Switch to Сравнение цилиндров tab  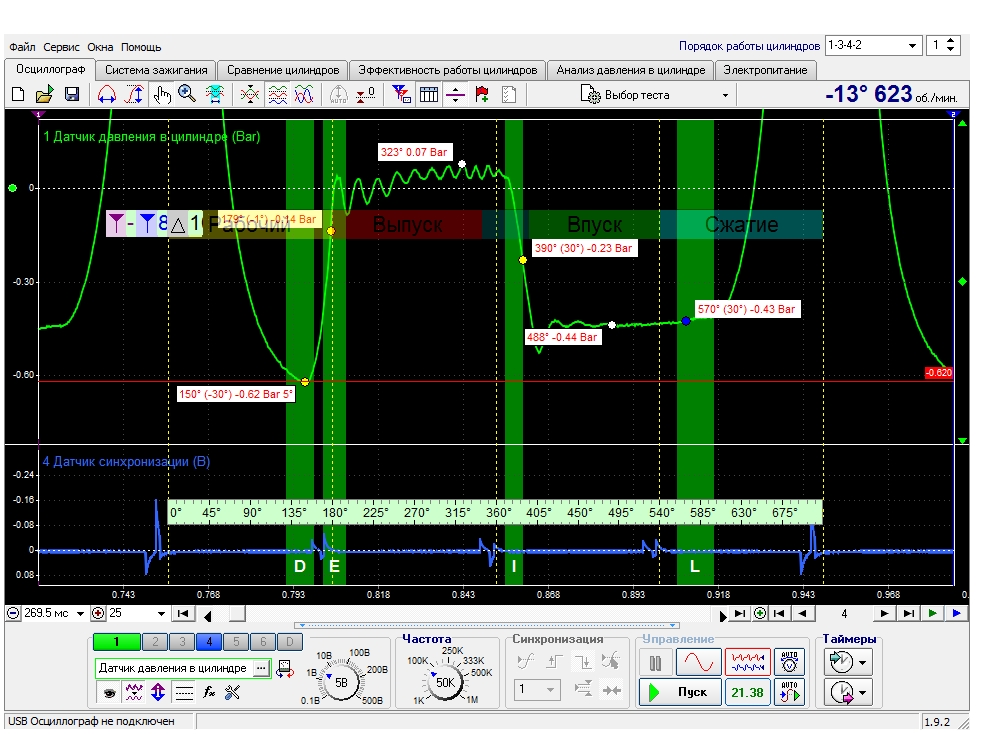[x=283, y=70]
